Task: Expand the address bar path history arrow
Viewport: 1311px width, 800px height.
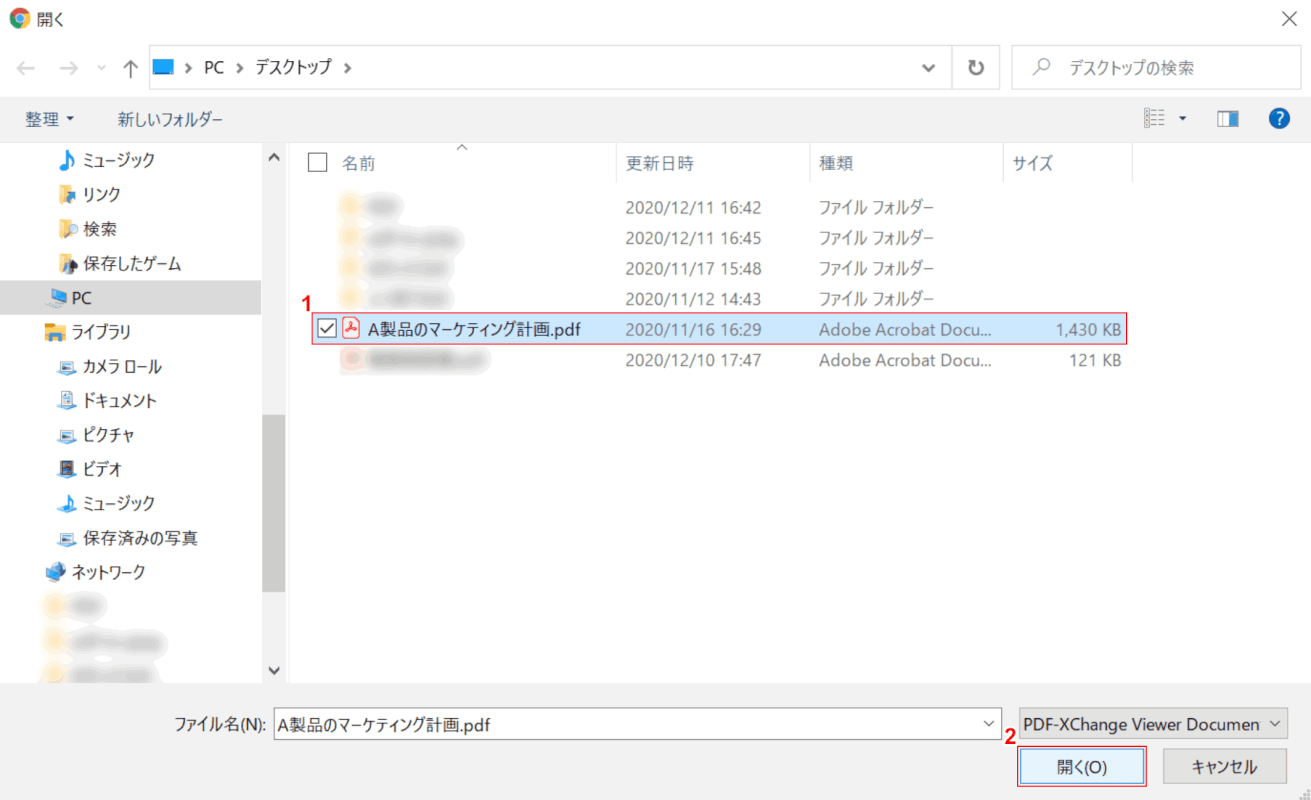Action: (x=928, y=68)
